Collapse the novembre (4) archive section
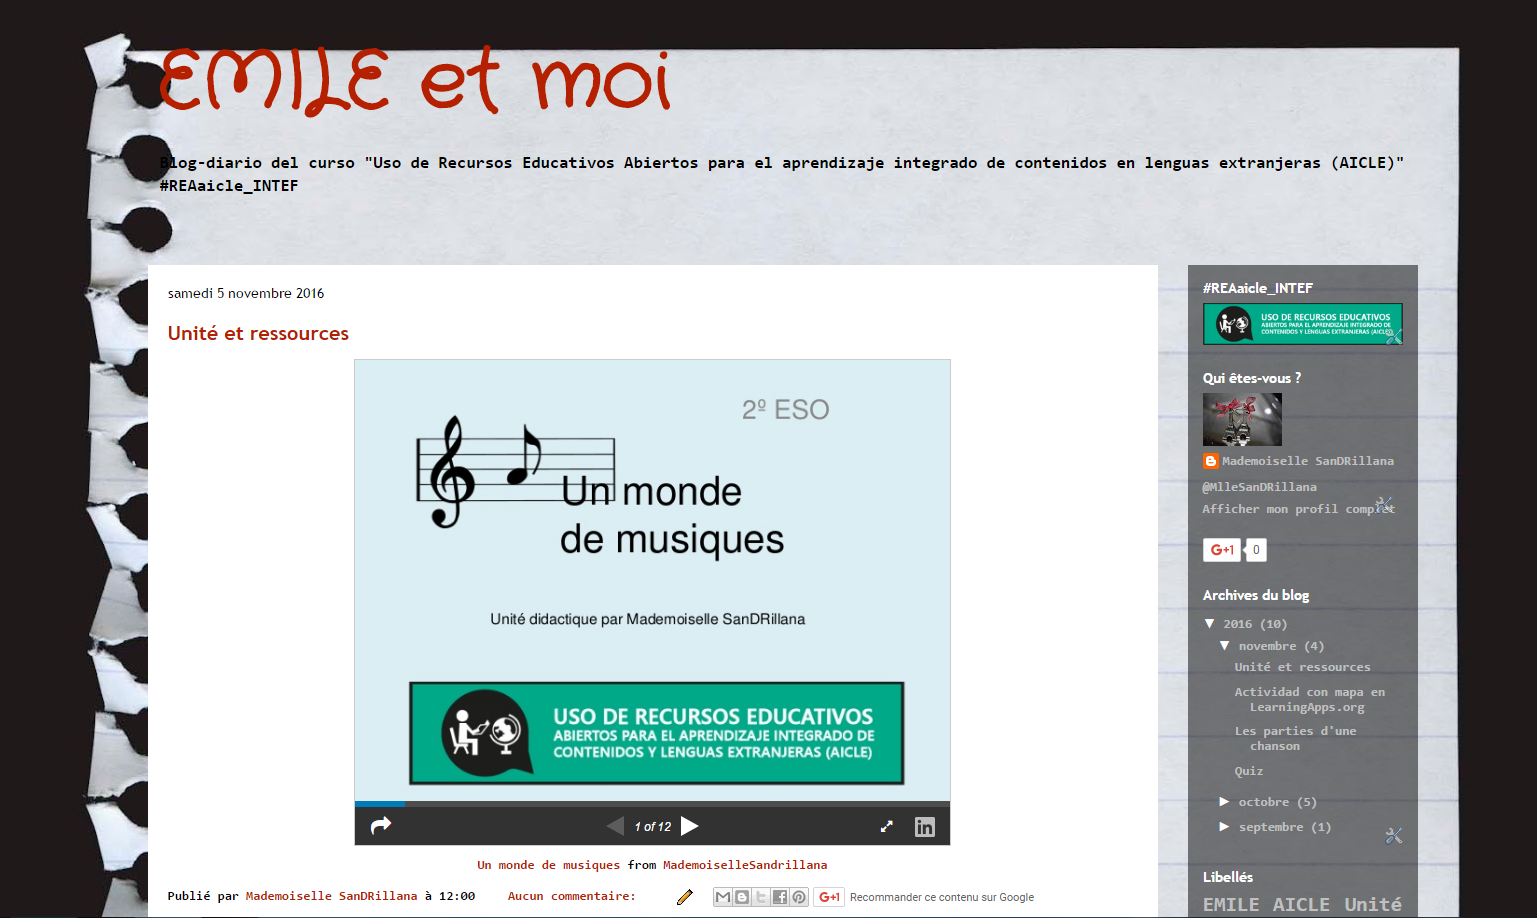Image resolution: width=1537 pixels, height=918 pixels. [1225, 645]
